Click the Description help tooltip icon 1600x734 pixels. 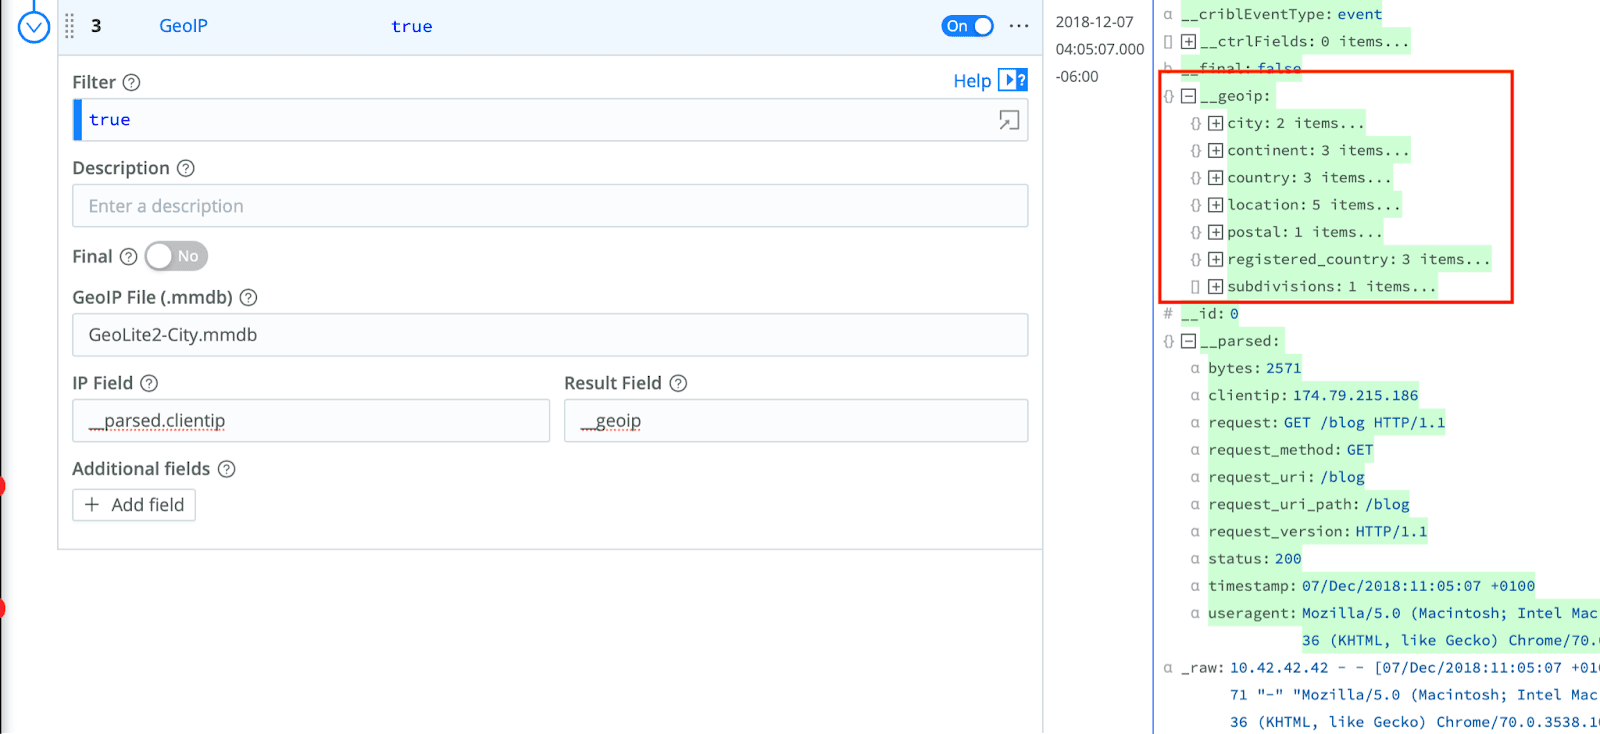185,168
